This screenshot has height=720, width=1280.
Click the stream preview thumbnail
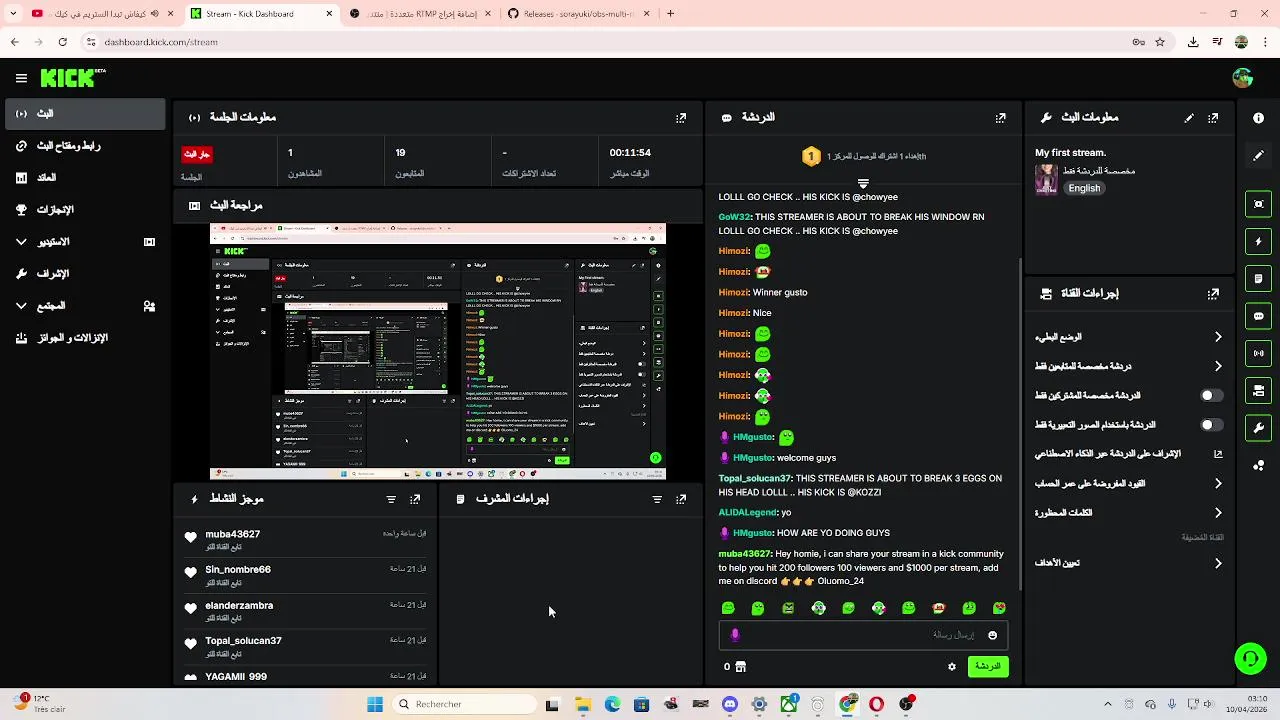[x=438, y=352]
